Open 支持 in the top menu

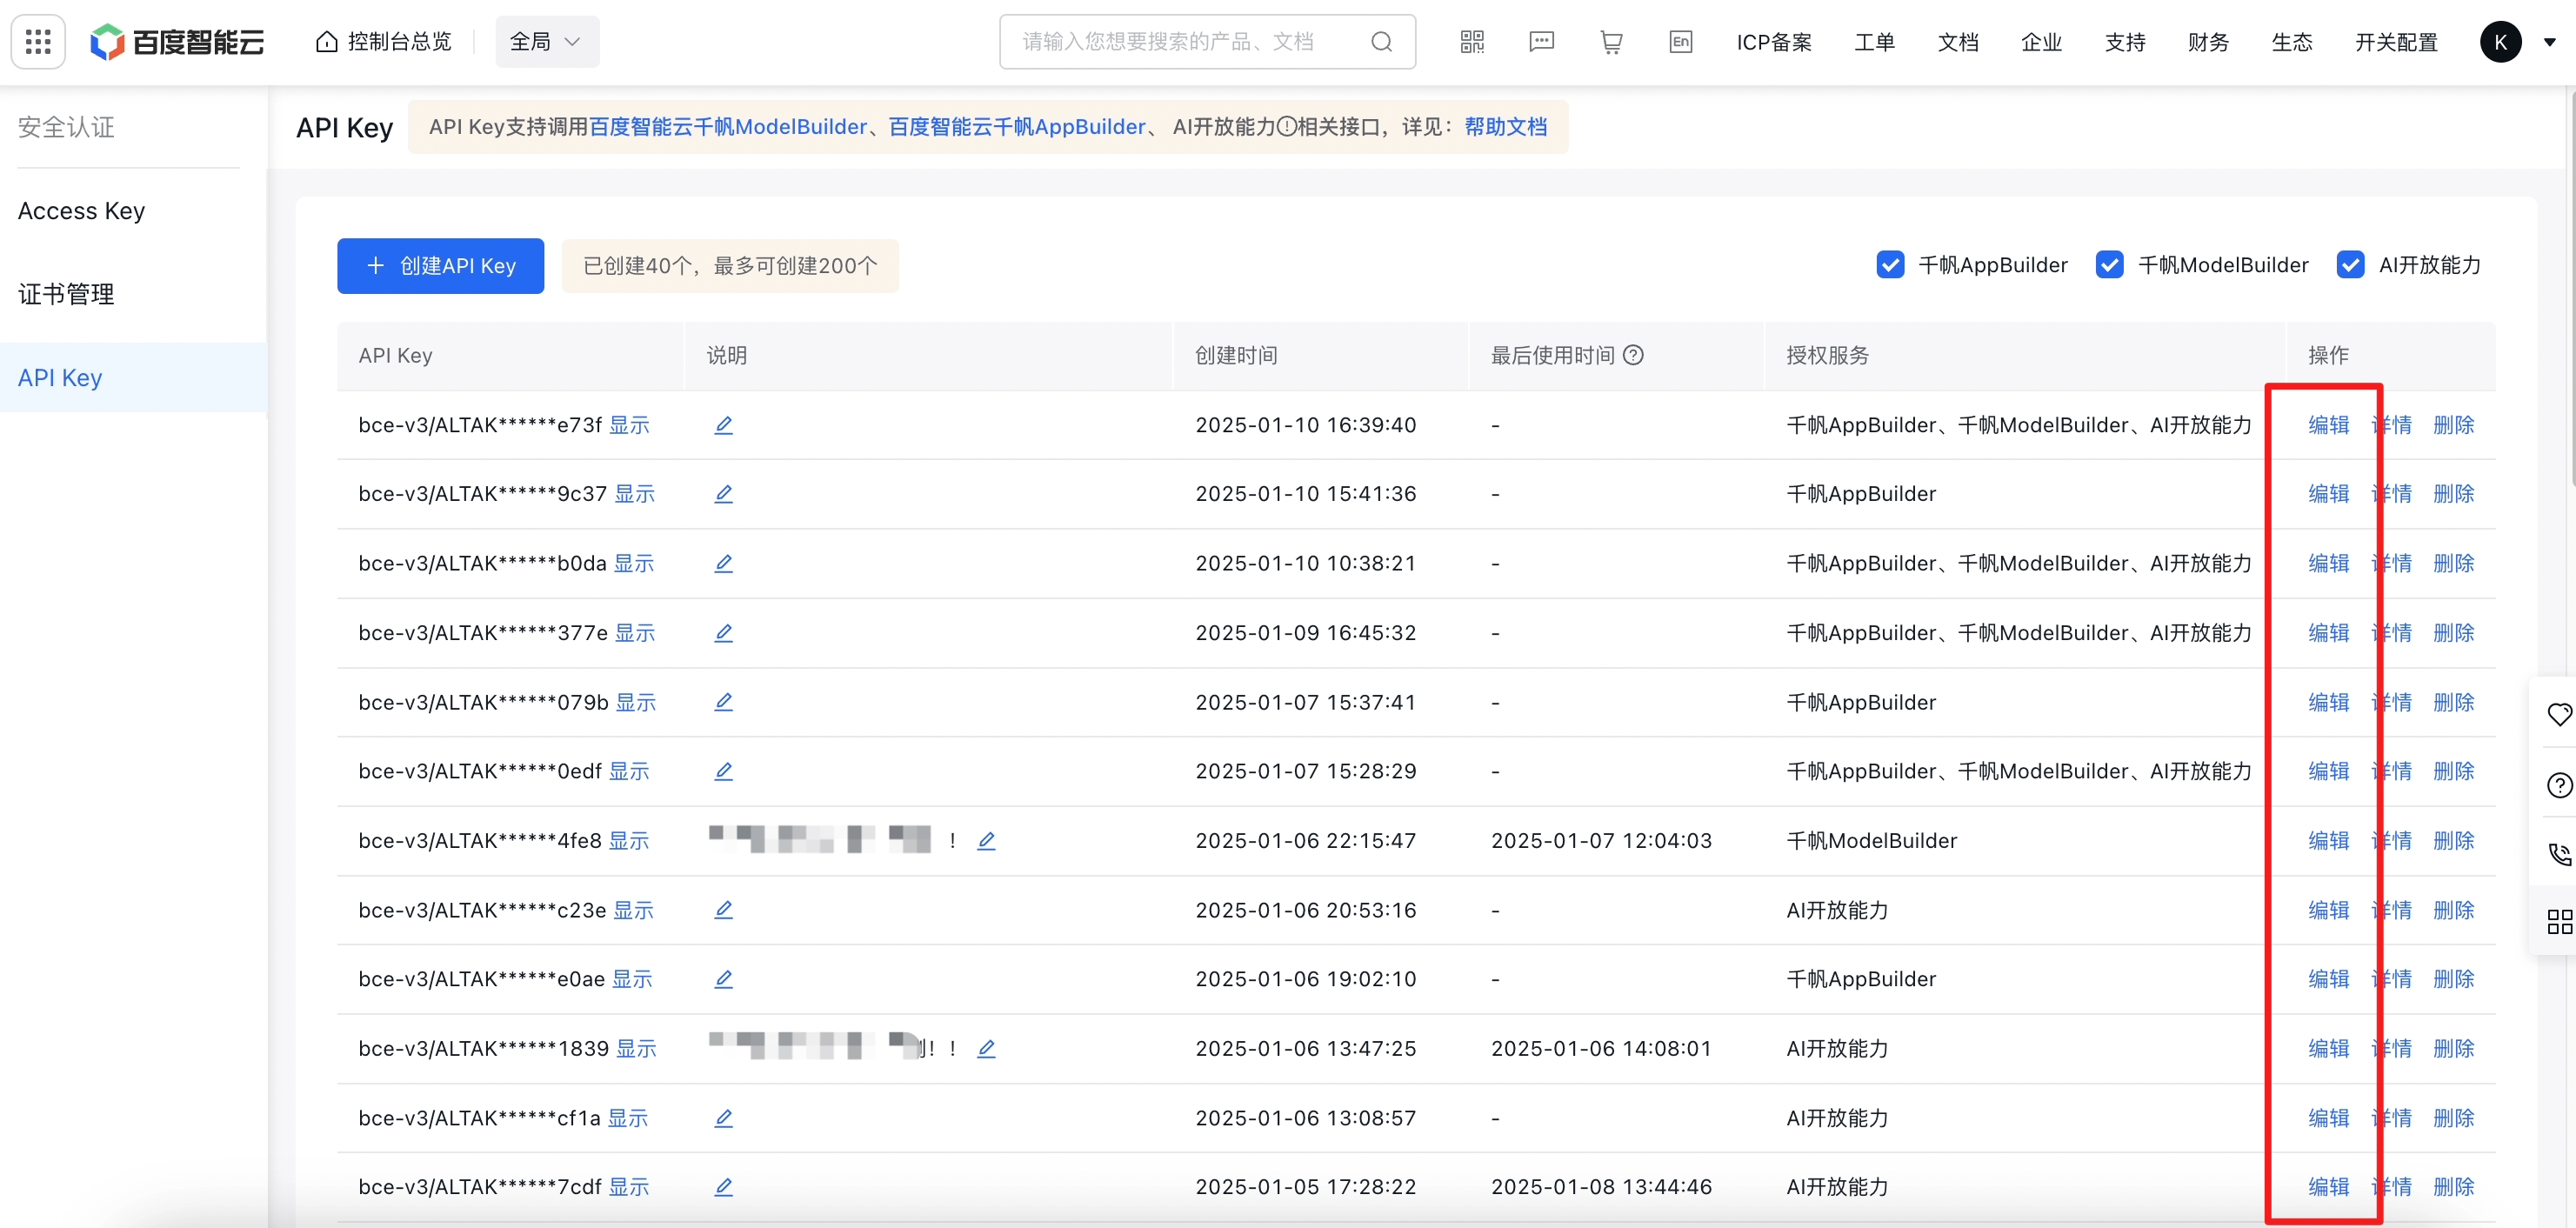click(2125, 42)
